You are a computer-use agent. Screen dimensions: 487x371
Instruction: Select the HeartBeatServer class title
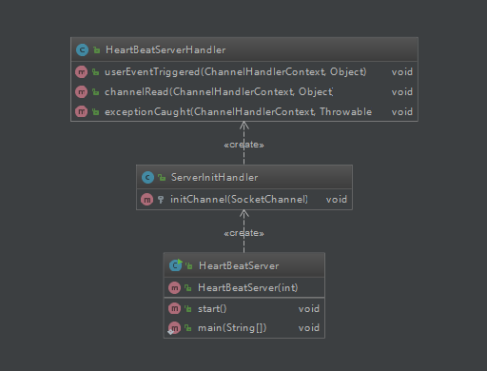(x=239, y=266)
